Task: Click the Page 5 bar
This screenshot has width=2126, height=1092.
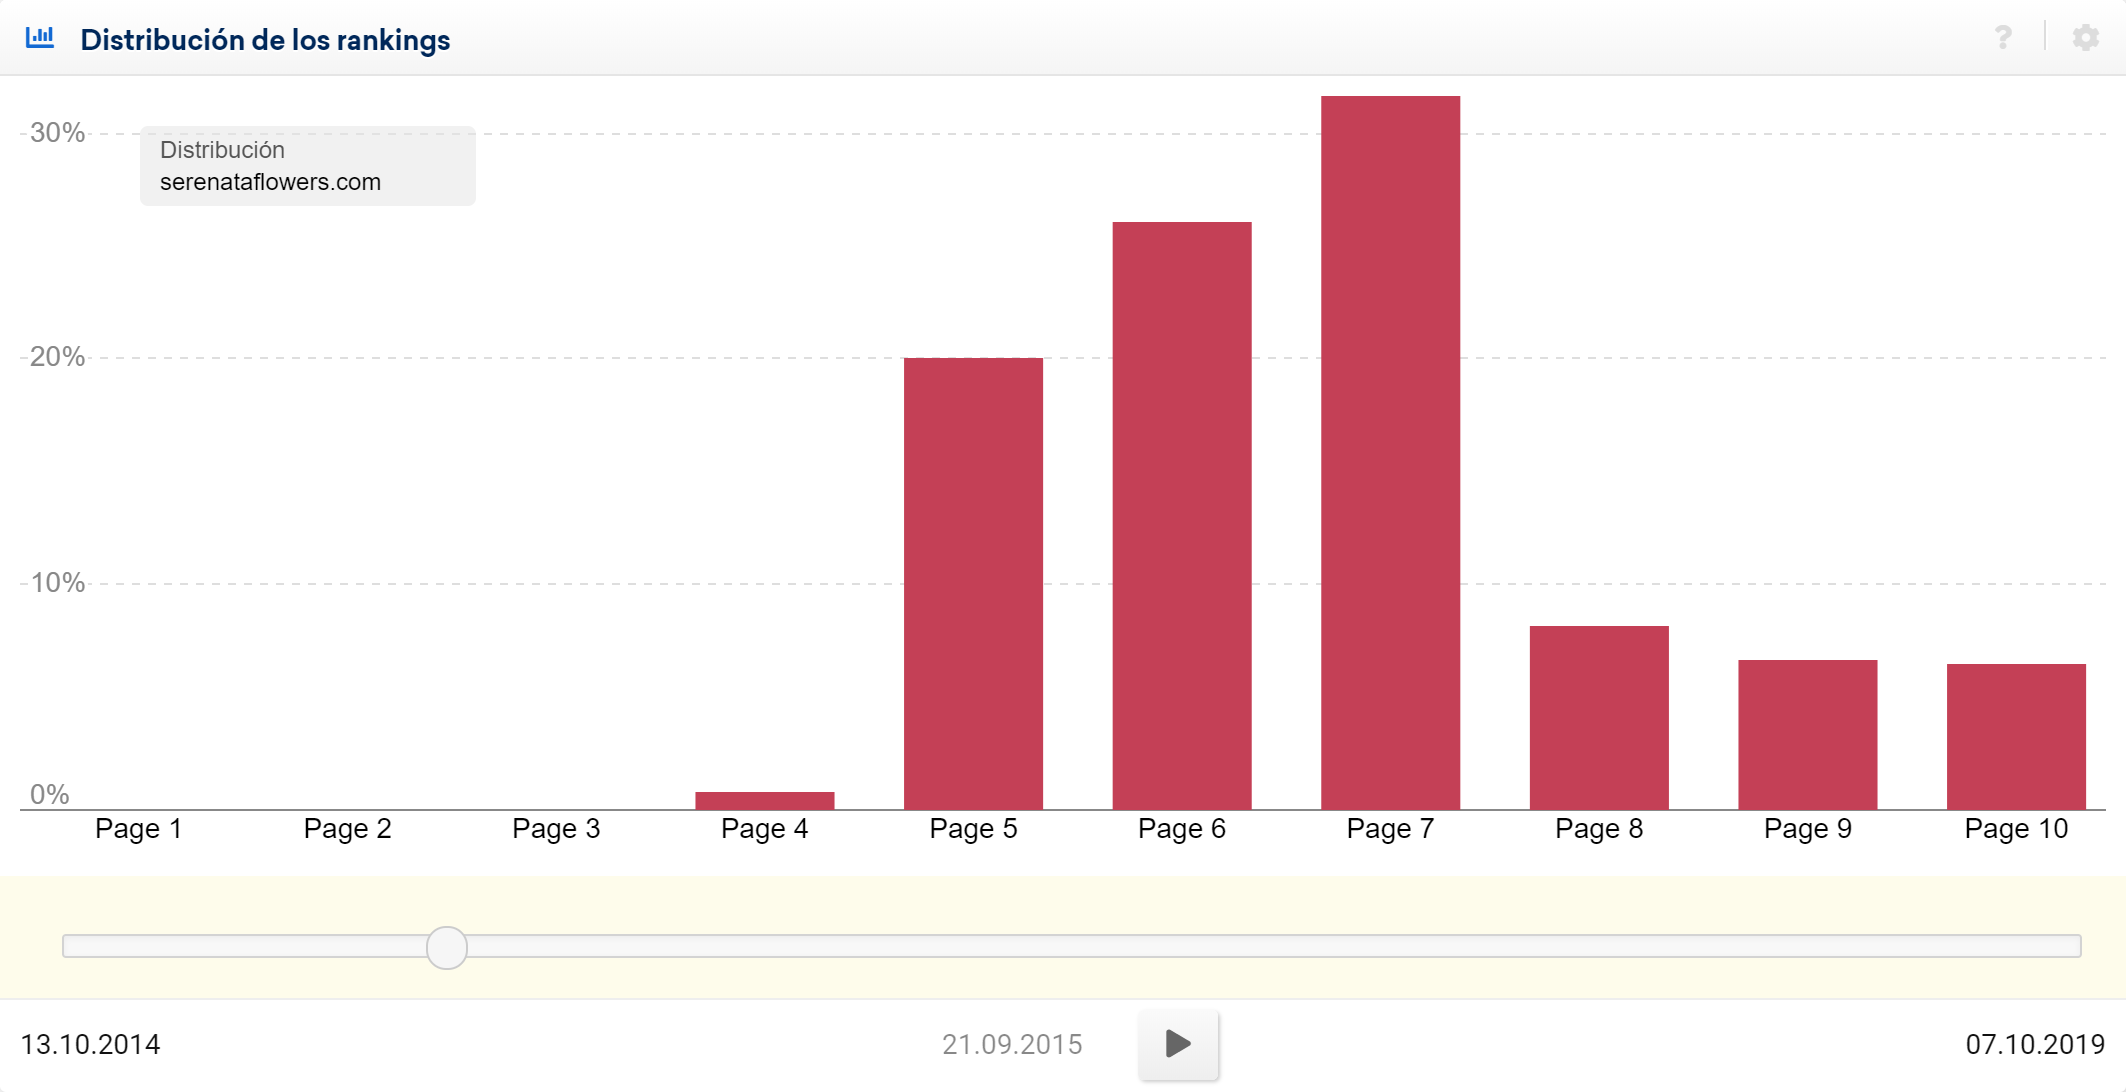Action: pyautogui.click(x=973, y=583)
